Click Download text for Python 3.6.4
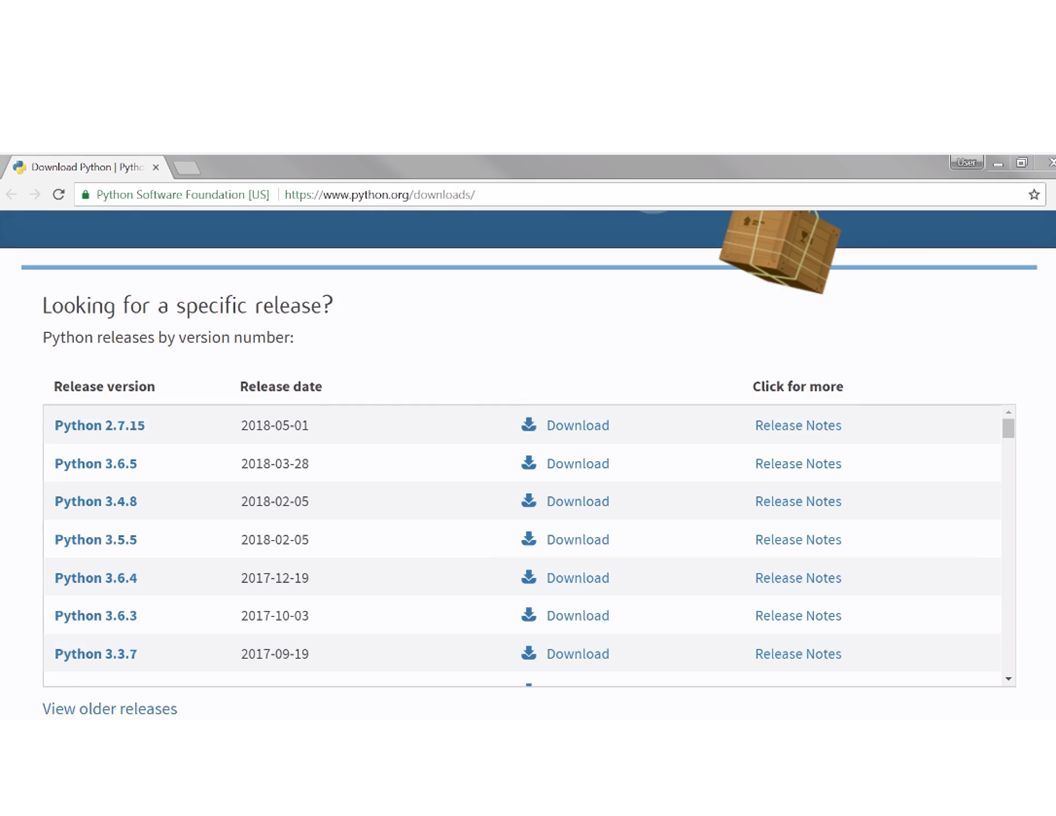 tap(578, 578)
